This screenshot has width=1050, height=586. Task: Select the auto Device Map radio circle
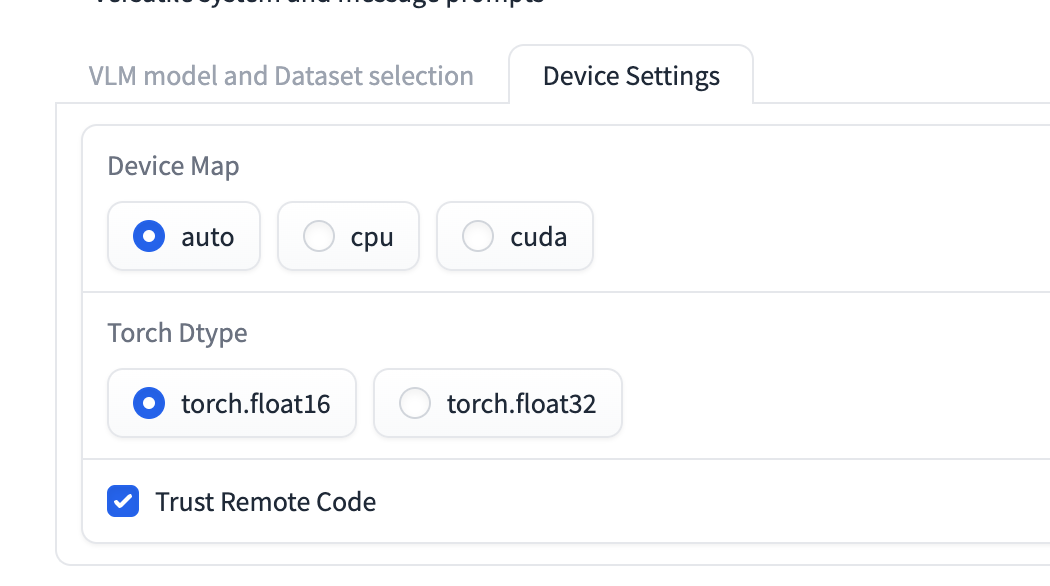pyautogui.click(x=149, y=237)
